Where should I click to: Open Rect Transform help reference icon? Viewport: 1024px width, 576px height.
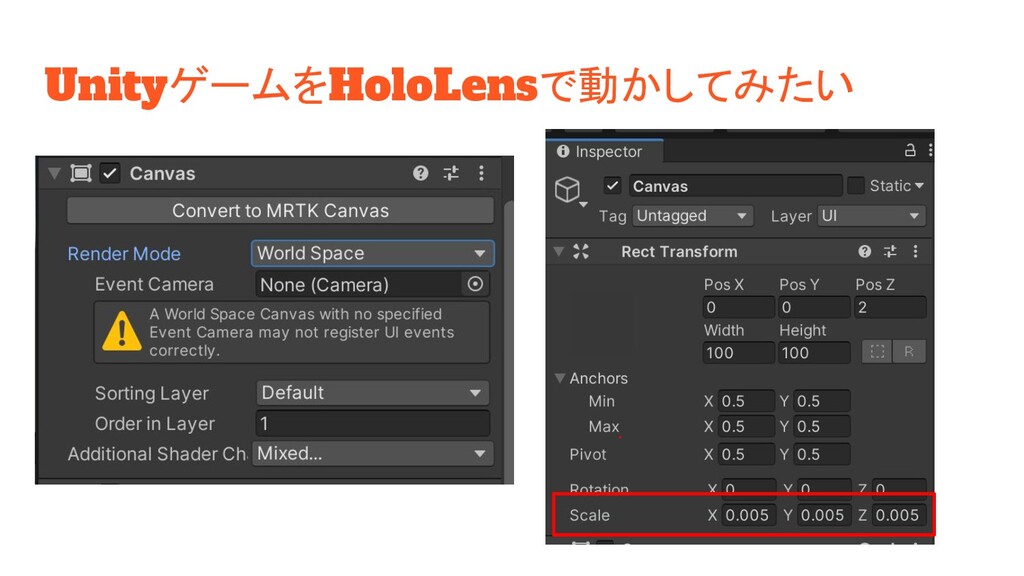click(865, 251)
